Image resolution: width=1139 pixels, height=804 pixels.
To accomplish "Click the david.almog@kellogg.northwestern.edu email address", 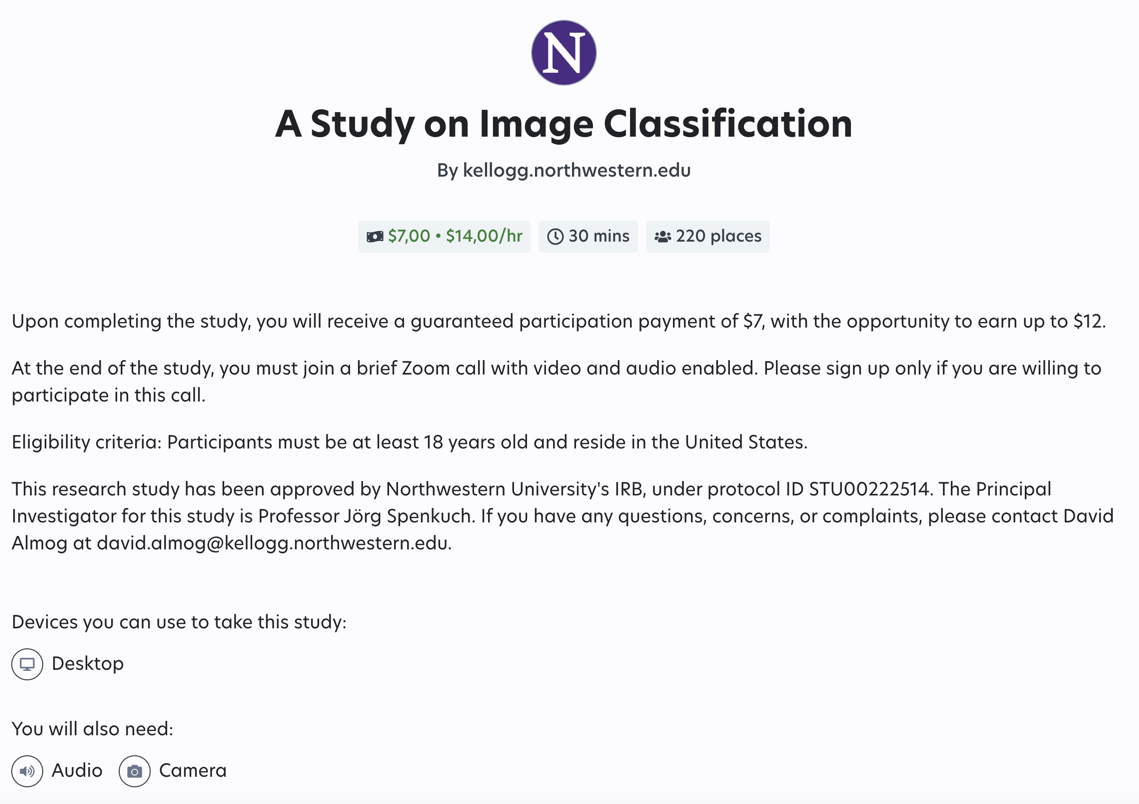I will 273,543.
